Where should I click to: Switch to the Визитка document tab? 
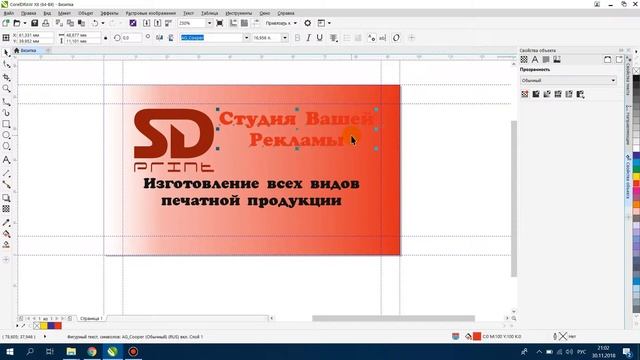28,51
